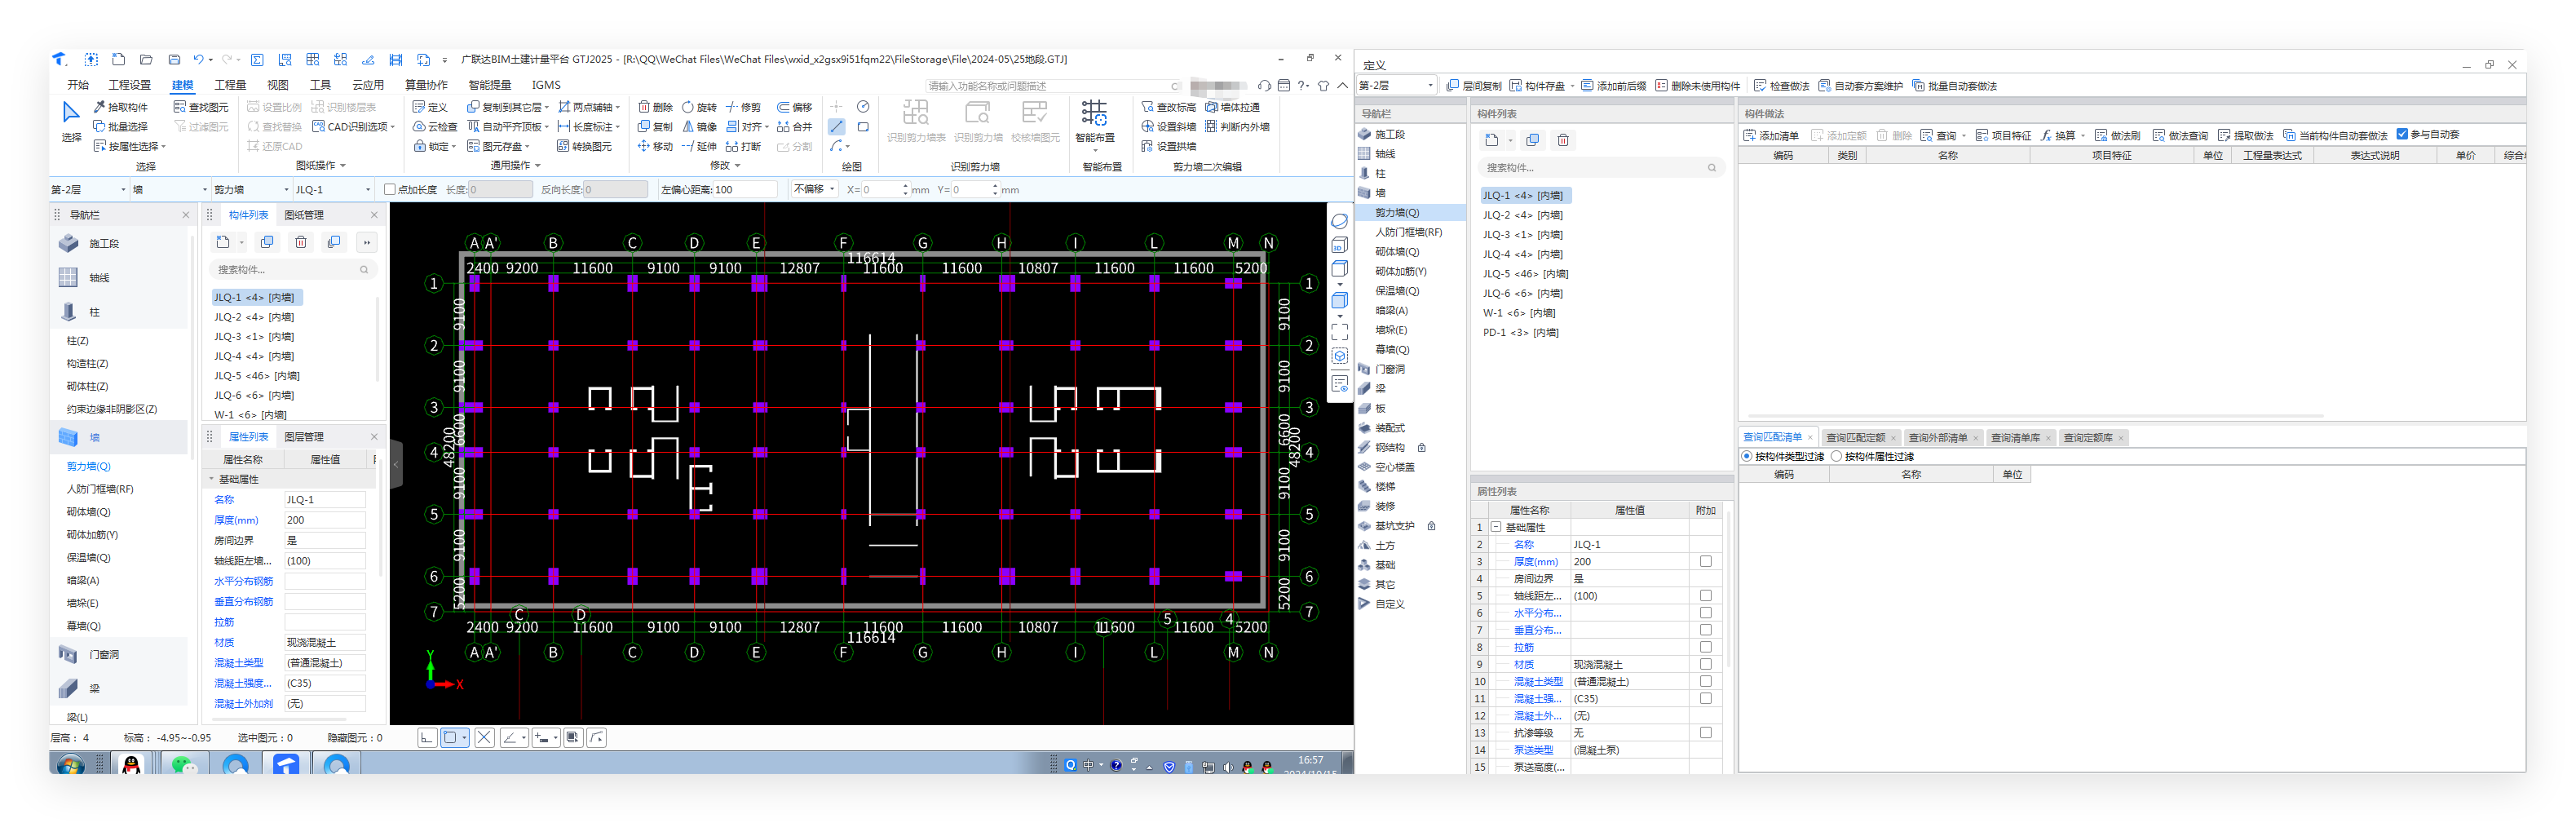Toggle the 点加长度 checkbox
The width and height of the screenshot is (2576, 823).
coord(390,189)
